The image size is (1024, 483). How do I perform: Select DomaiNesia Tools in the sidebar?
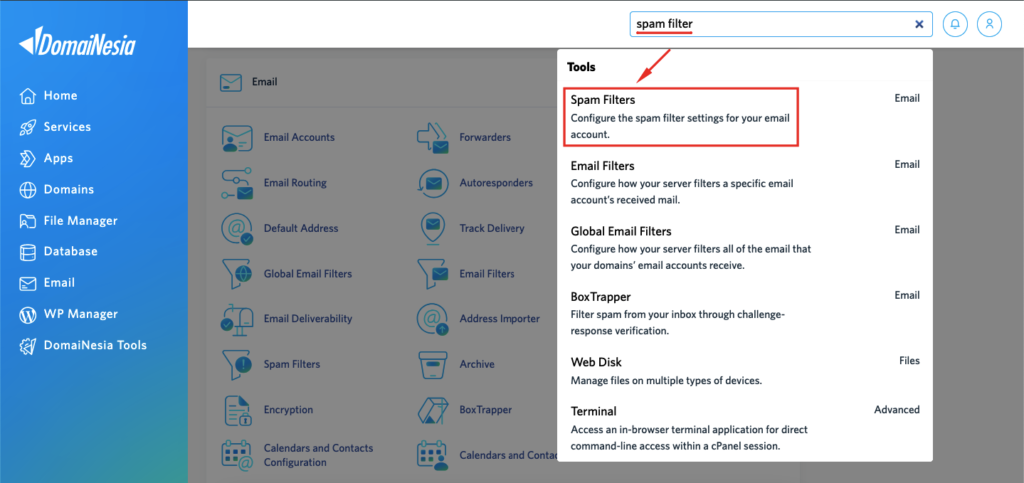95,346
